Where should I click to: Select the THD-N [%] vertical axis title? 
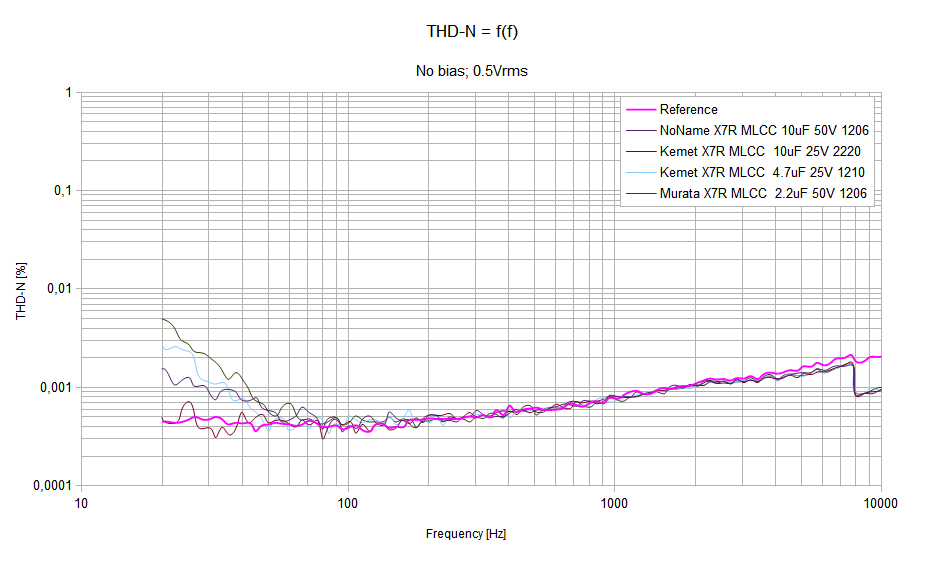coord(20,290)
